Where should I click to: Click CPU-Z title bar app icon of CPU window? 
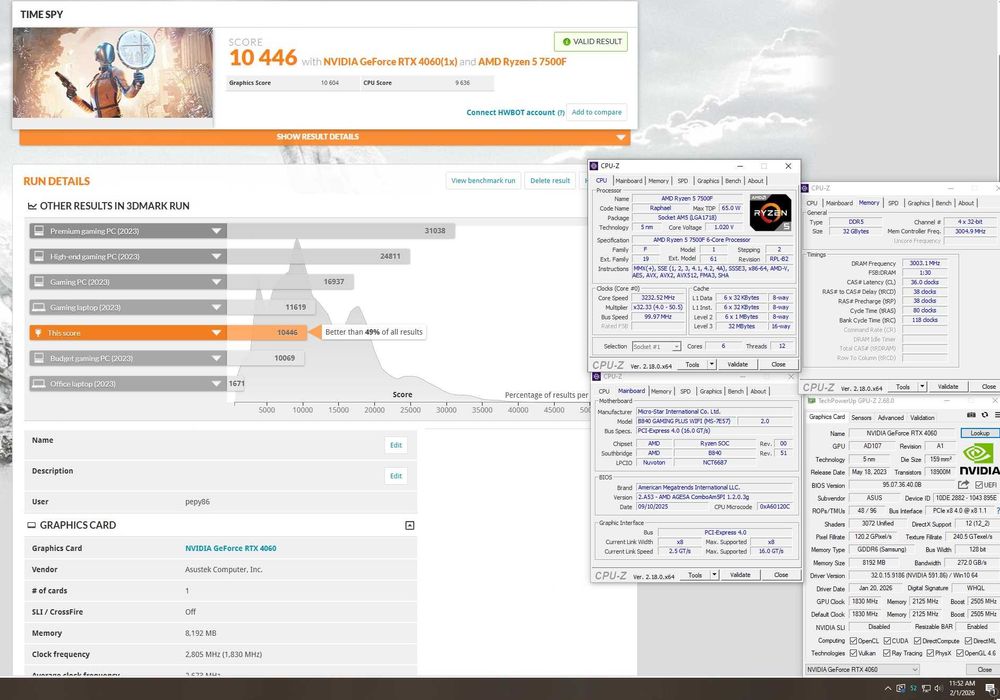(x=594, y=166)
